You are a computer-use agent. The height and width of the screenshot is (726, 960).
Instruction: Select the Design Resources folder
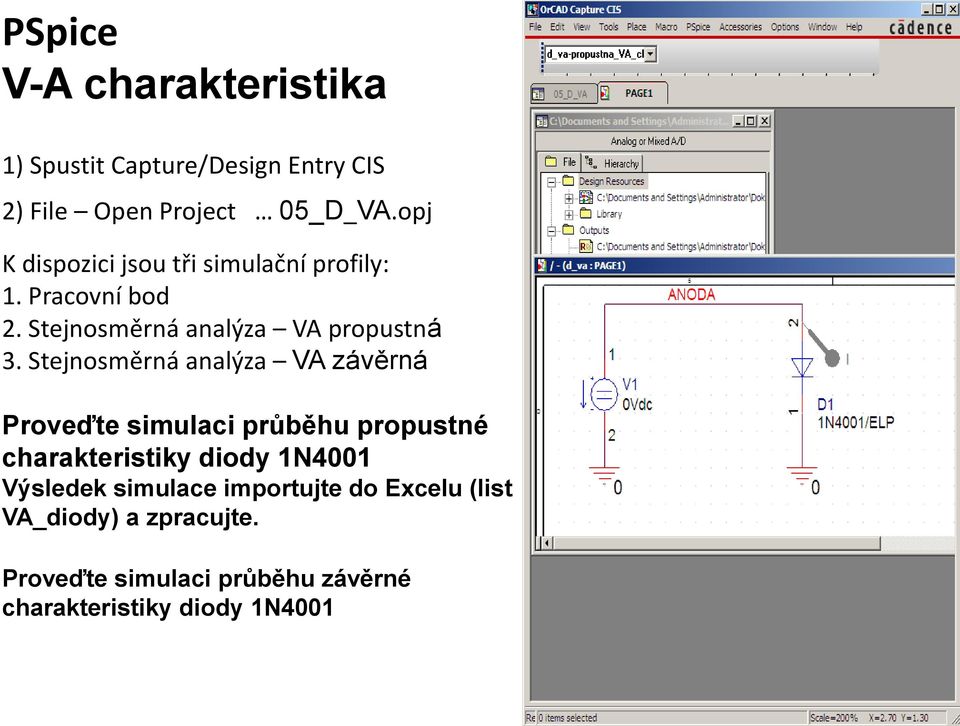612,181
